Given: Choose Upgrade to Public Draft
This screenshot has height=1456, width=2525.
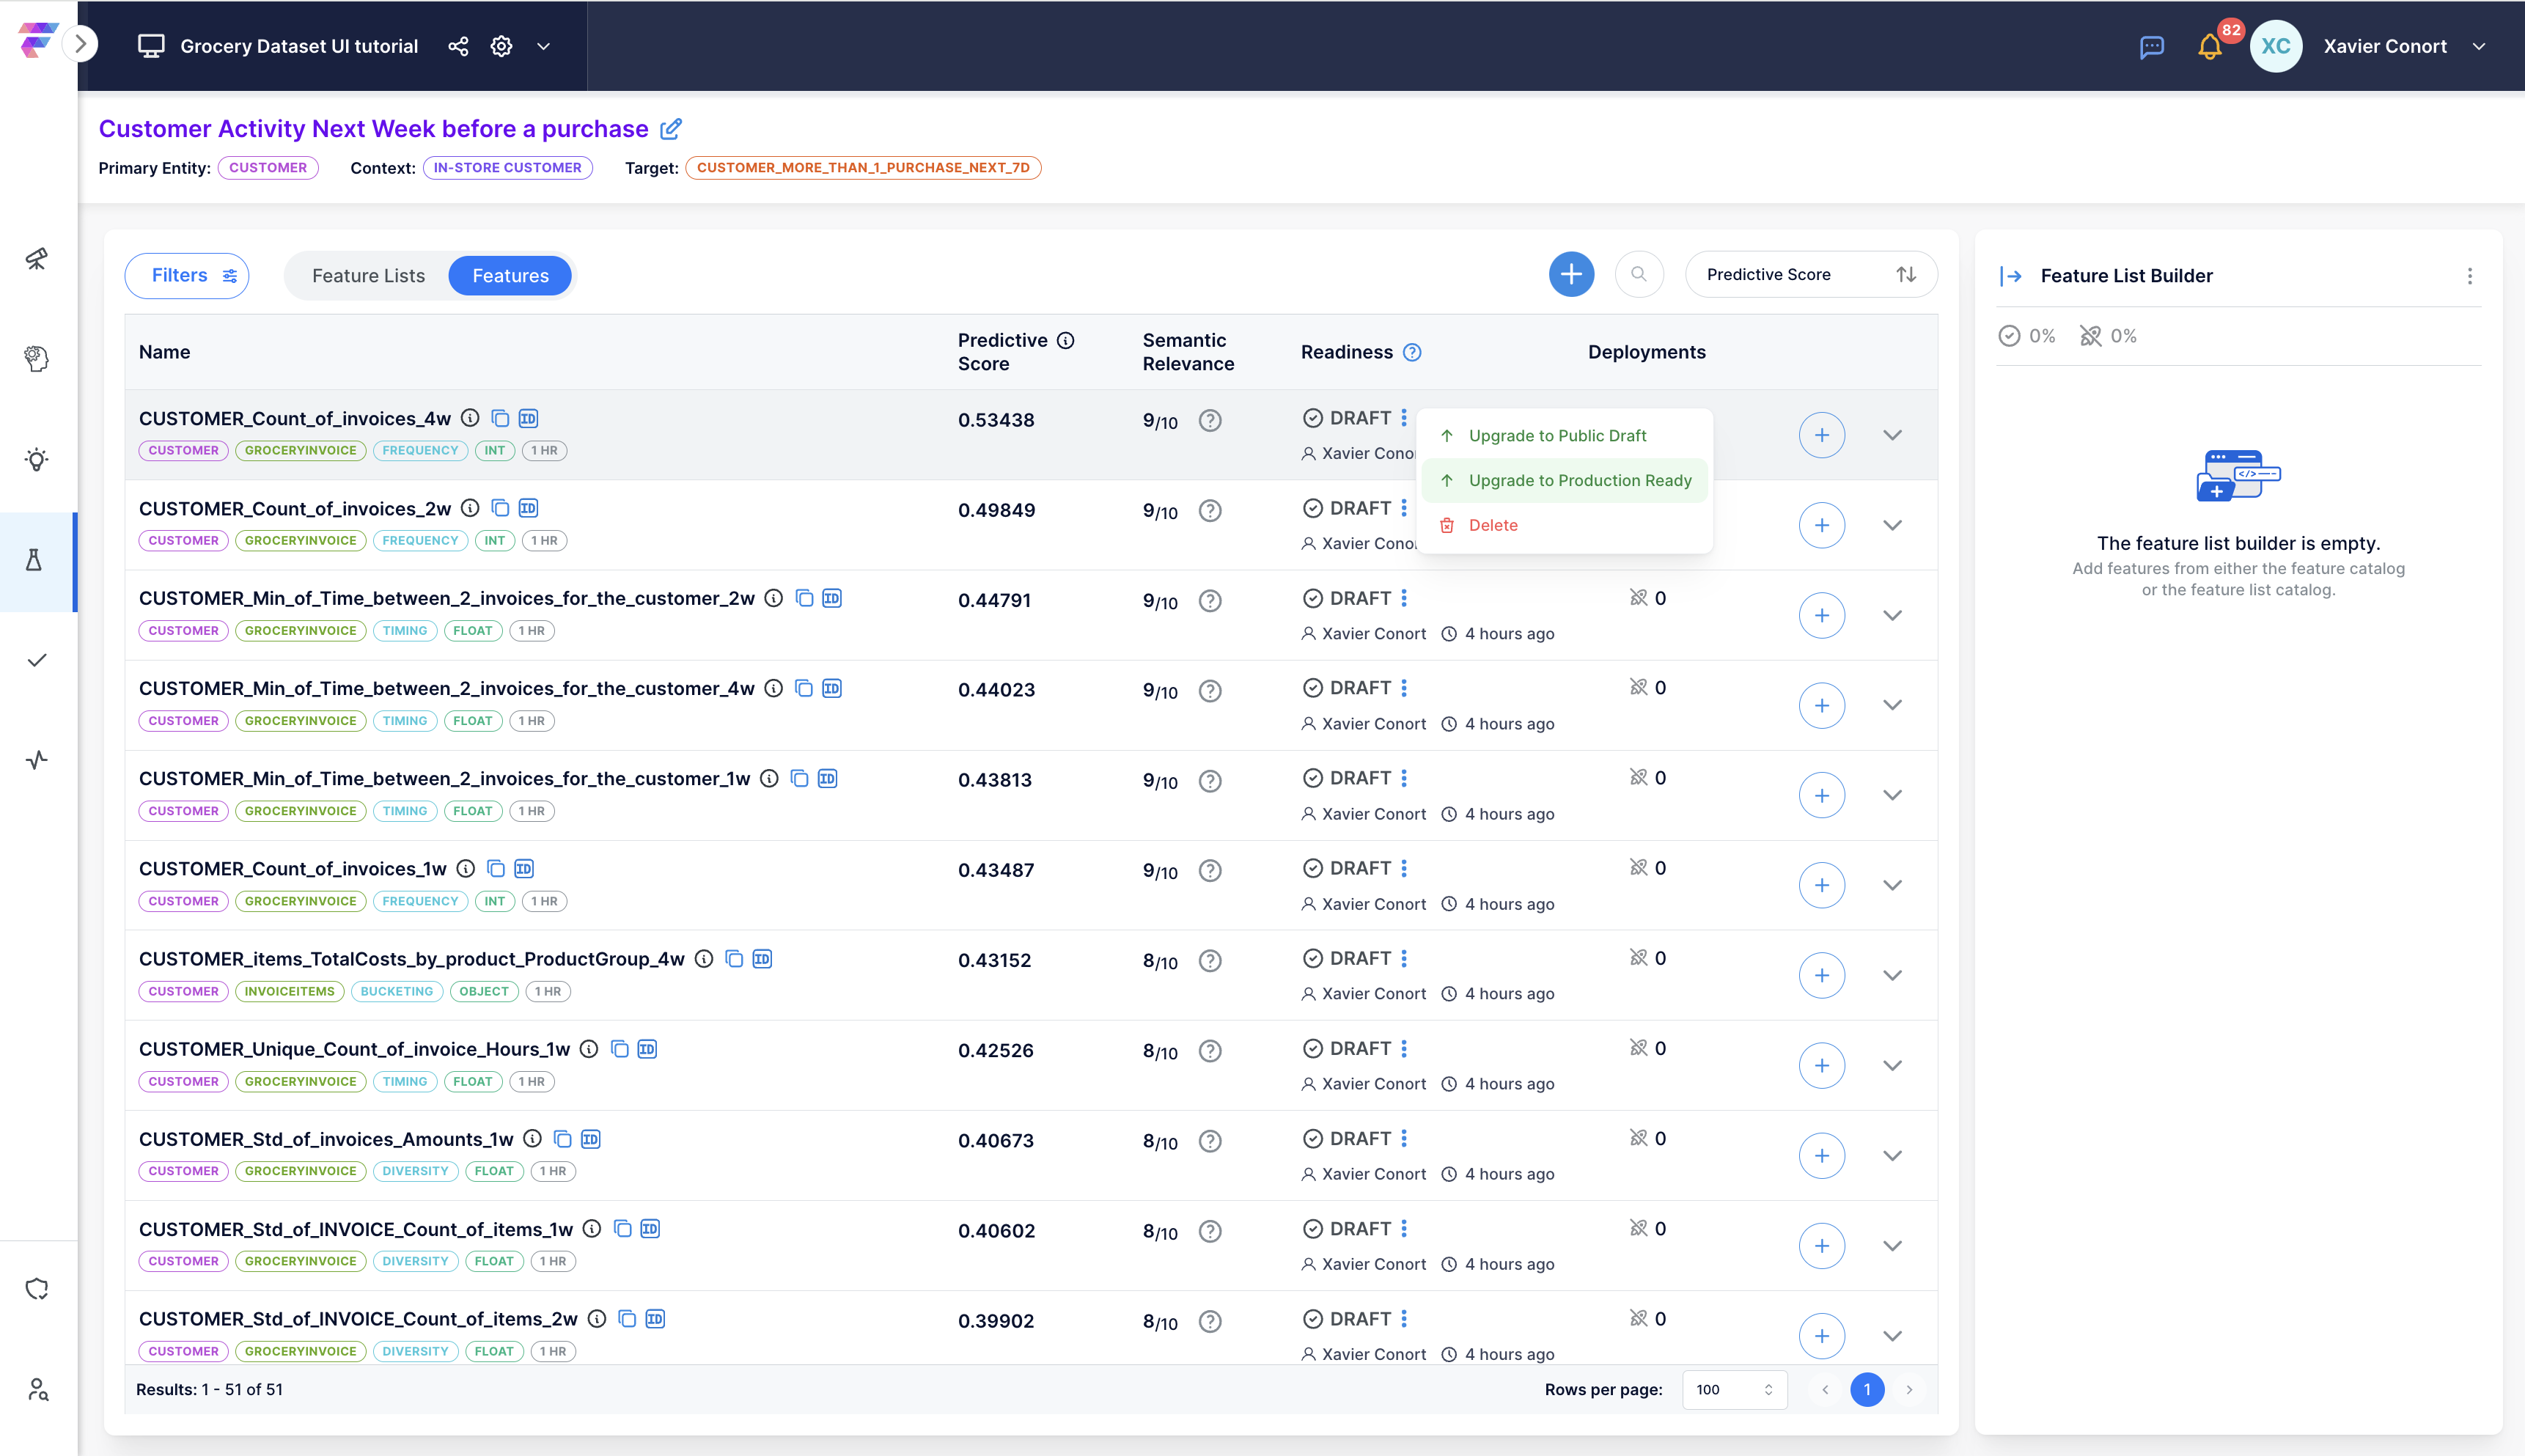Looking at the screenshot, I should (1564, 436).
